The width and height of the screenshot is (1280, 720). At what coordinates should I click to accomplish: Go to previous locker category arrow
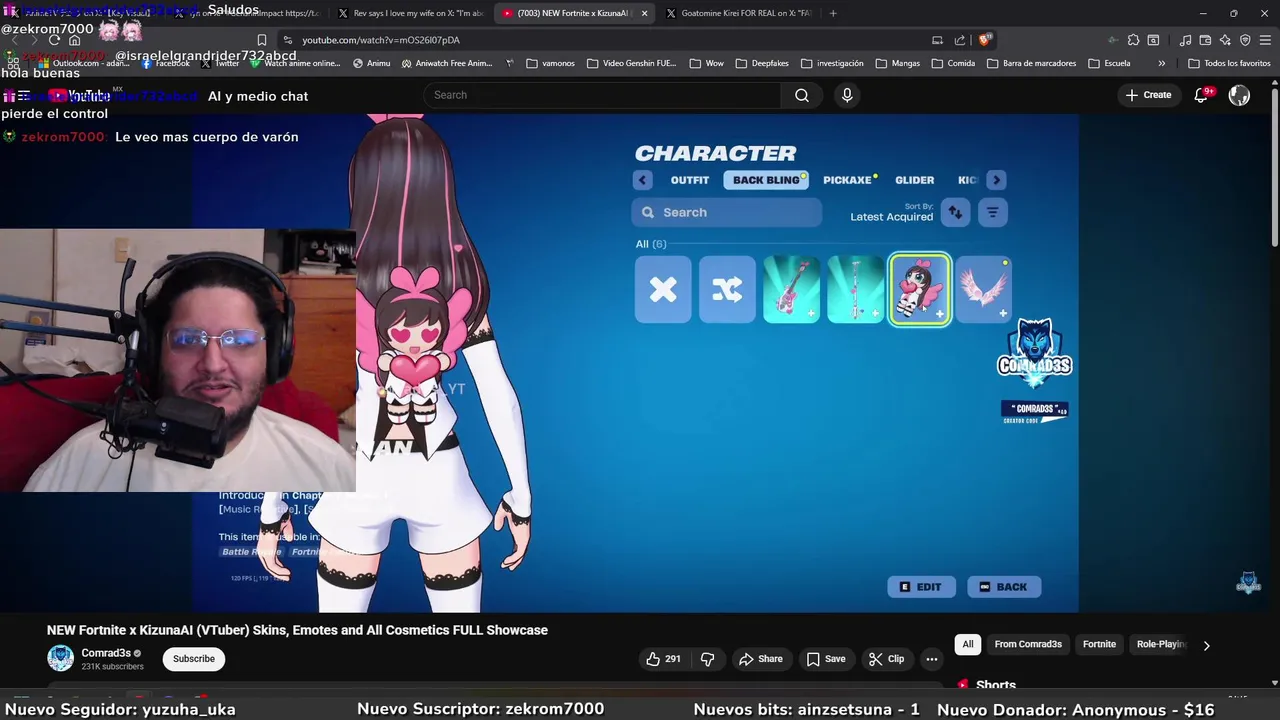pyautogui.click(x=642, y=180)
